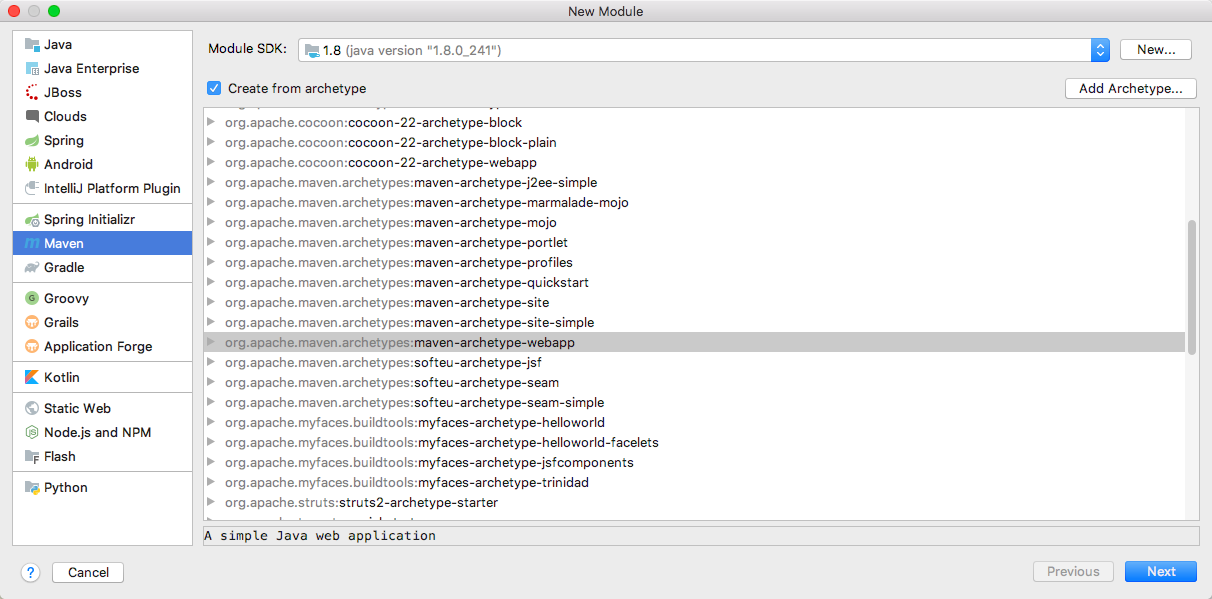Click the orange Grails icon
The image size is (1212, 599).
[32, 323]
